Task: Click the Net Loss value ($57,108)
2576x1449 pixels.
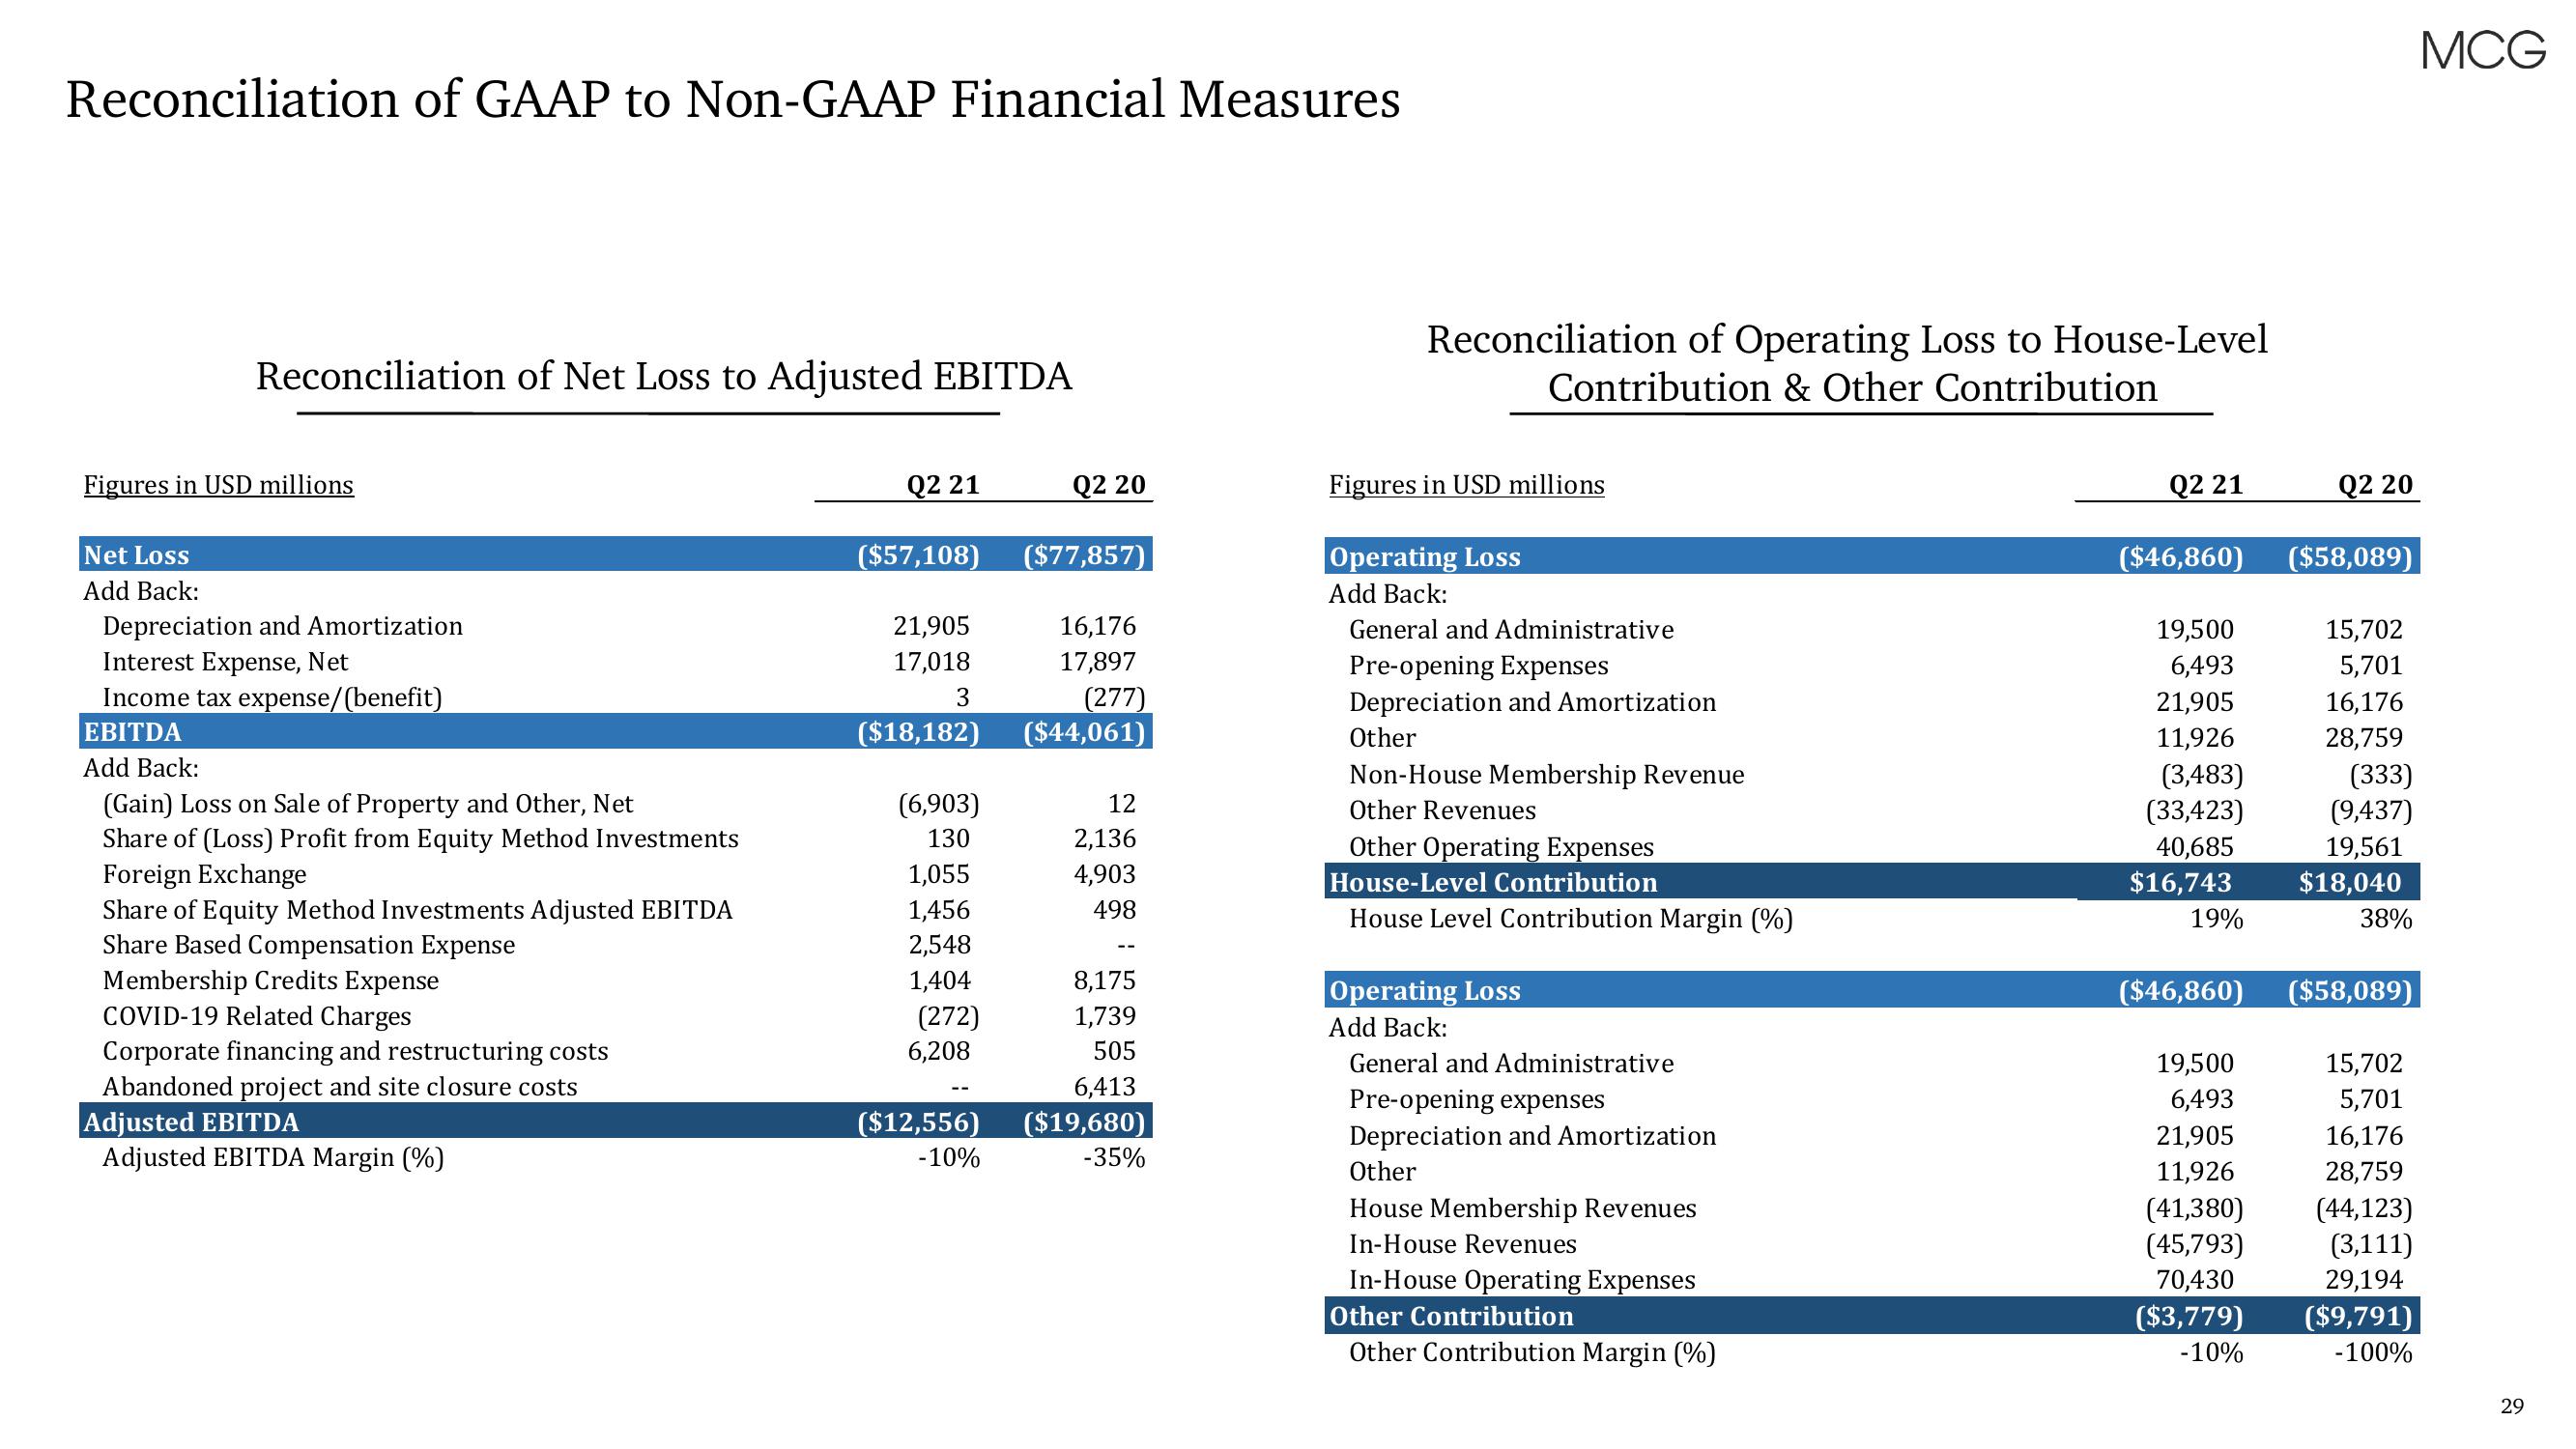Action: pos(918,555)
